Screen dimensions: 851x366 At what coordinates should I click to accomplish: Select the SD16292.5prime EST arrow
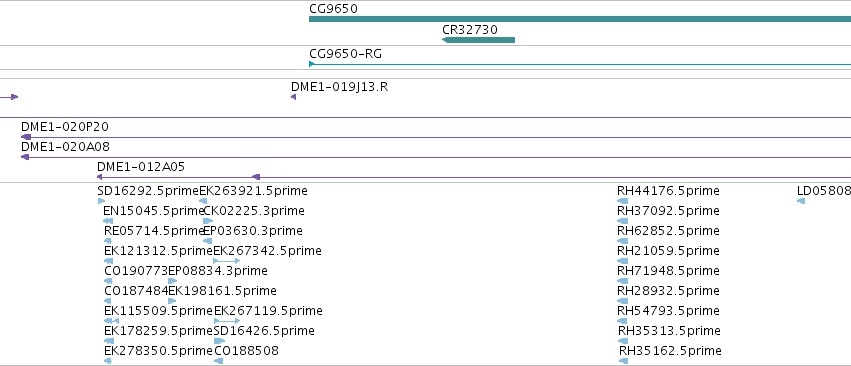coord(101,201)
